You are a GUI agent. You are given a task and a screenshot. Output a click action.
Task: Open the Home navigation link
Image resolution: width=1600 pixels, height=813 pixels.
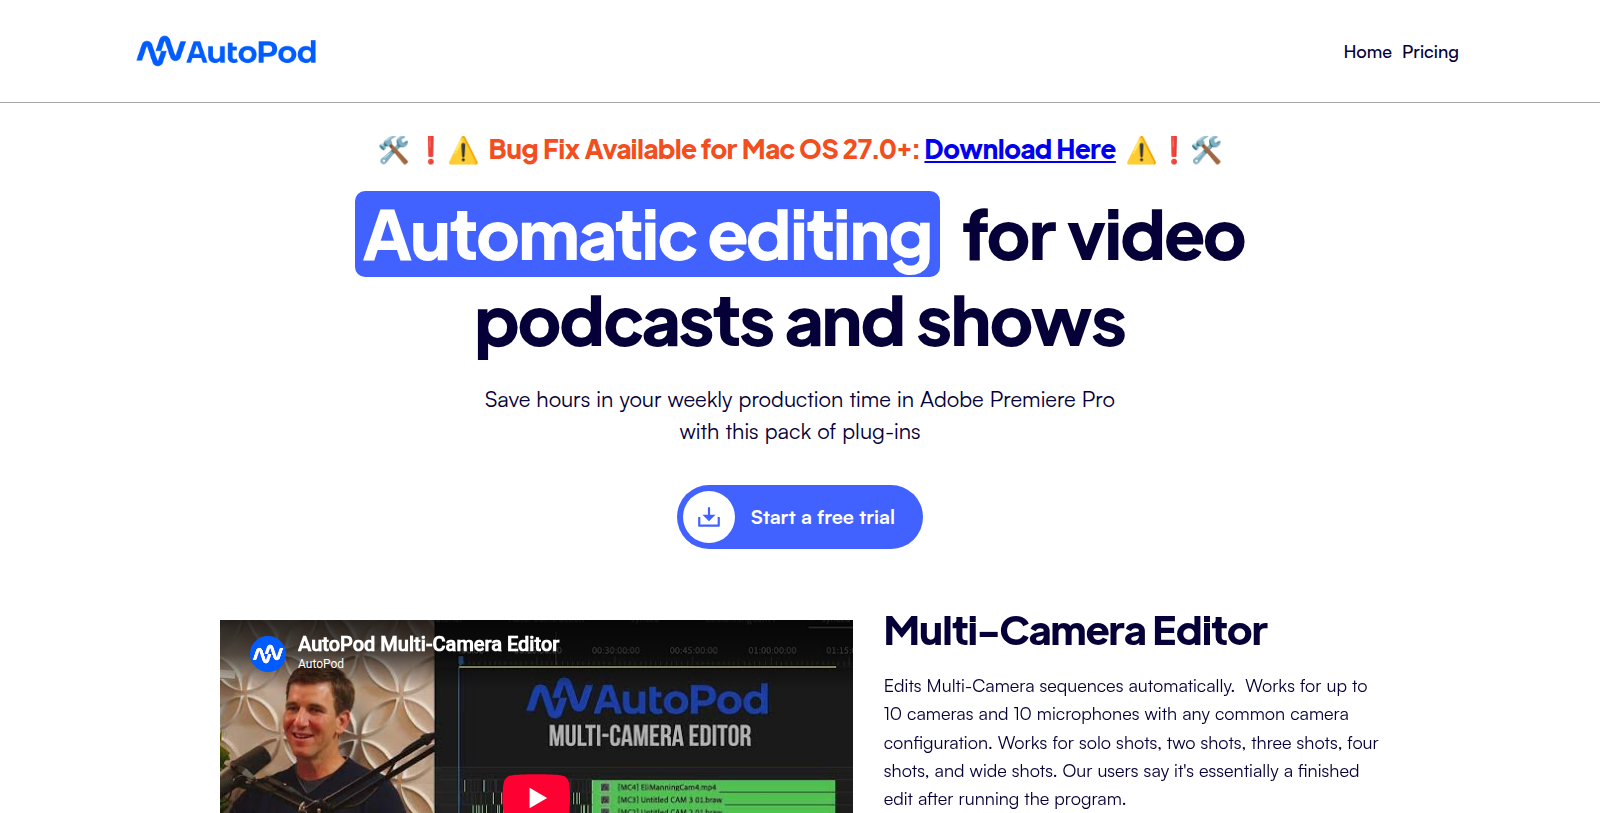1367,52
